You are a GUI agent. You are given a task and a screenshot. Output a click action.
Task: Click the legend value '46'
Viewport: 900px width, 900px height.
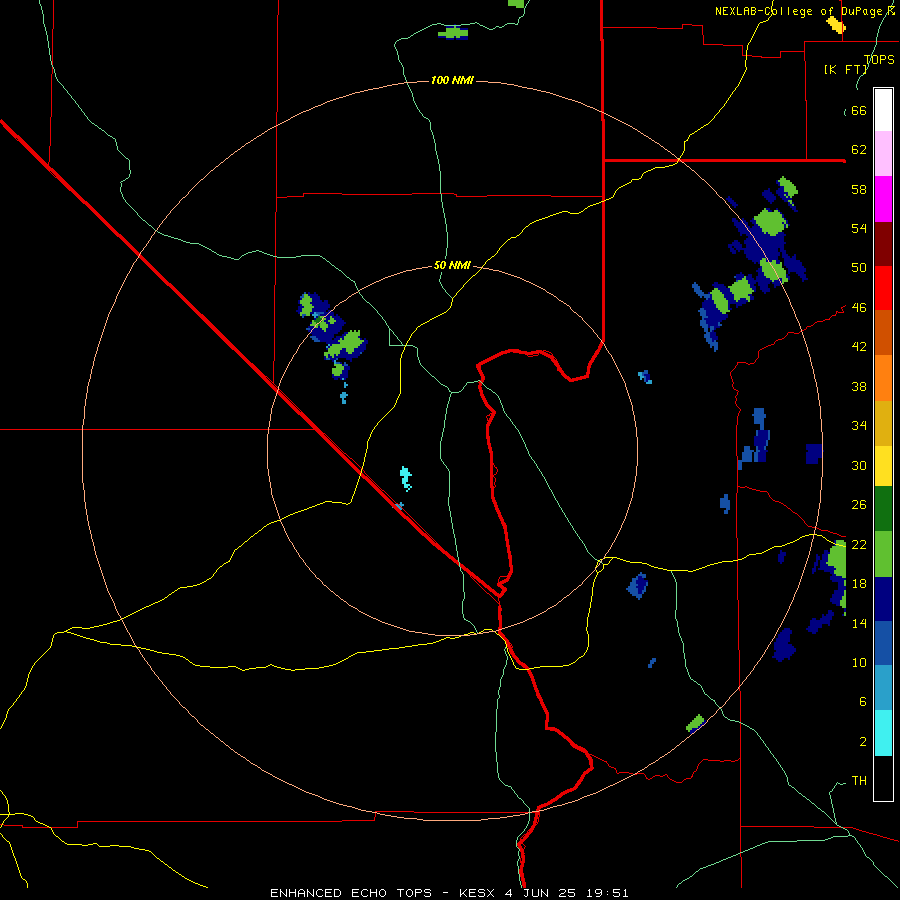(x=859, y=308)
